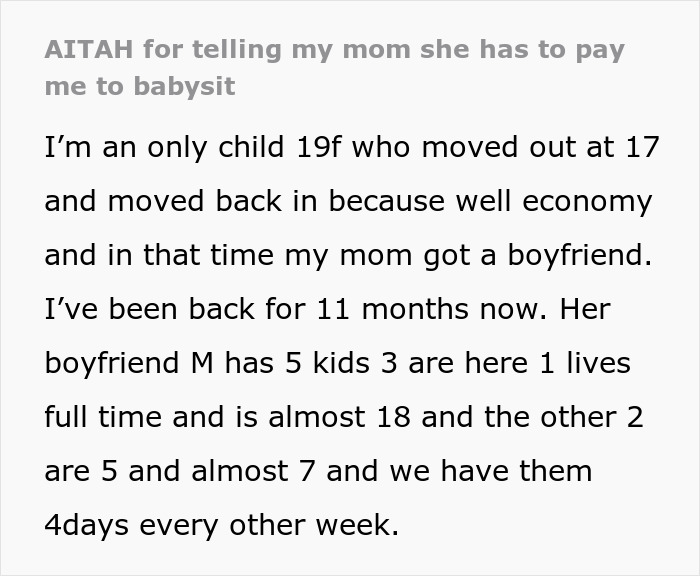Click the phrase "almost 18"

[339, 417]
